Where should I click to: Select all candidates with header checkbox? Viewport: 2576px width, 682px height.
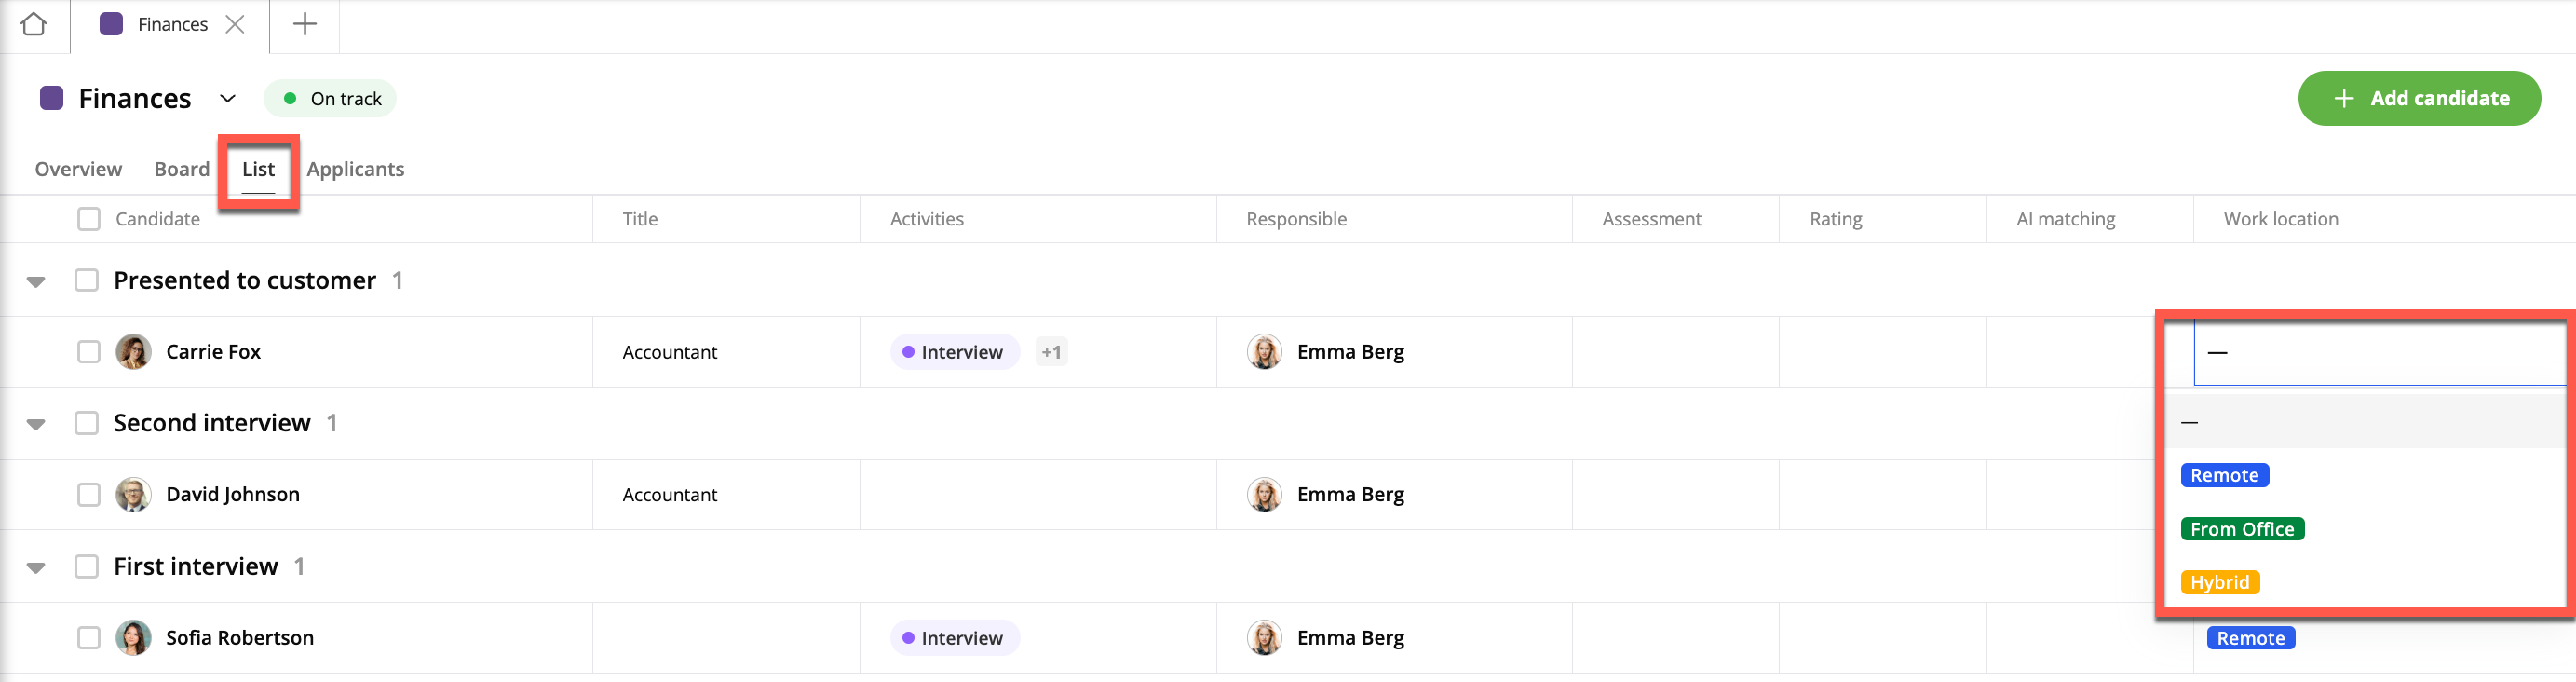pos(89,219)
